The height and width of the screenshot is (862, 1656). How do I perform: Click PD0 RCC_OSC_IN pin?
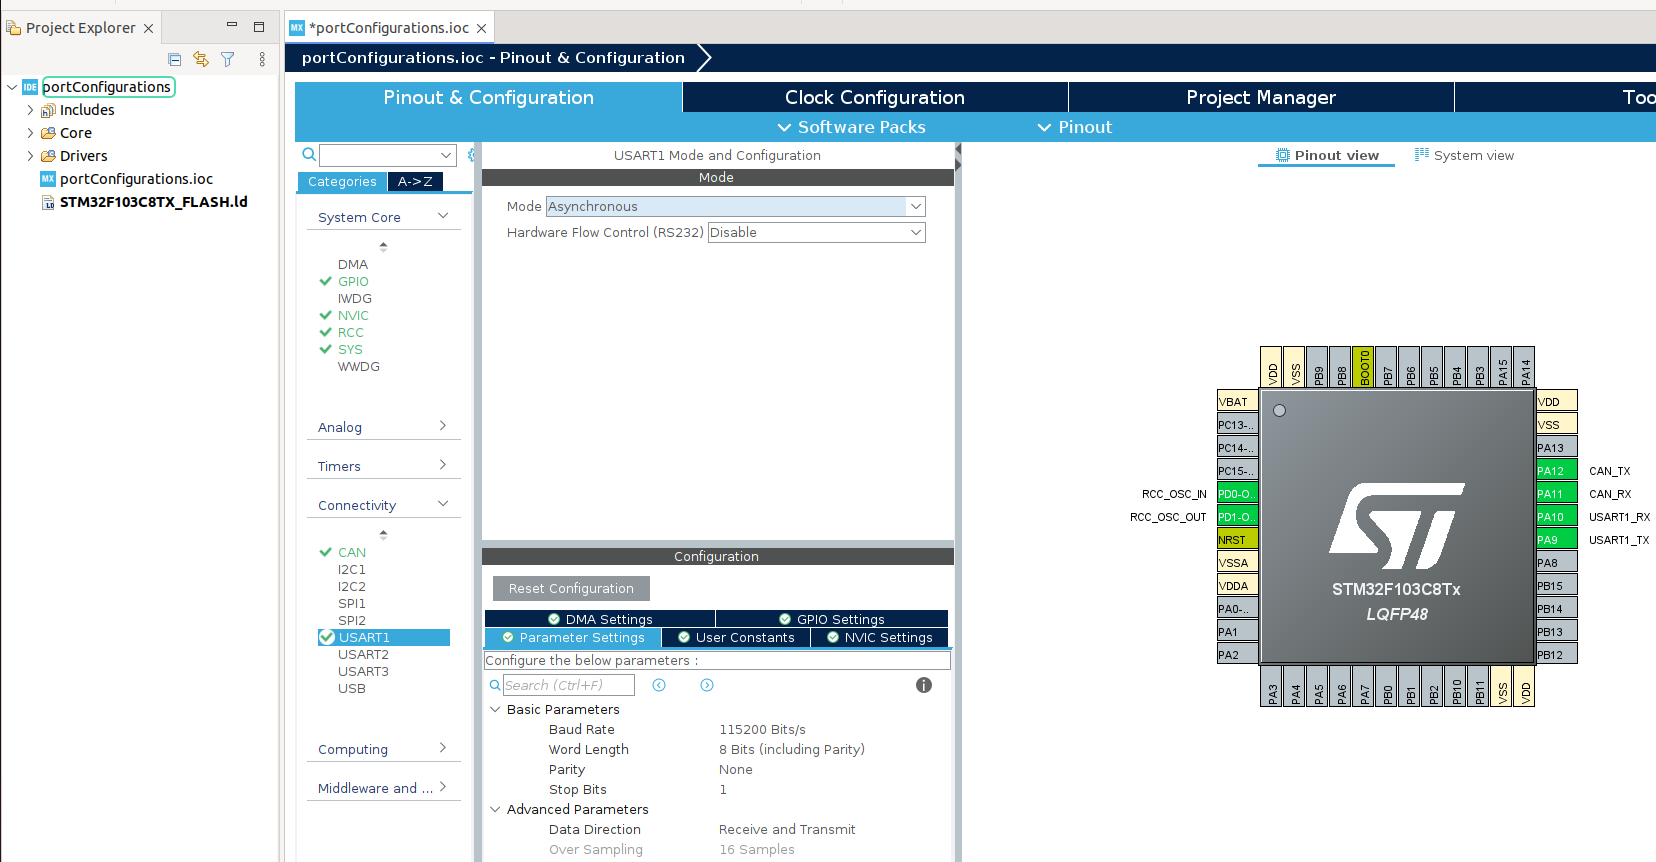(x=1237, y=494)
